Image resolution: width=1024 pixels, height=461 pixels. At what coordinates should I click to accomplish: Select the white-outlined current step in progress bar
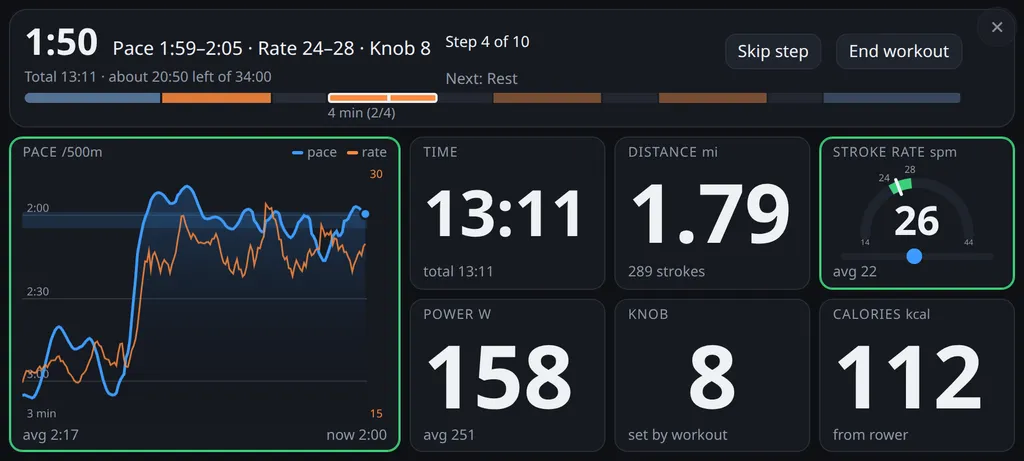point(383,98)
